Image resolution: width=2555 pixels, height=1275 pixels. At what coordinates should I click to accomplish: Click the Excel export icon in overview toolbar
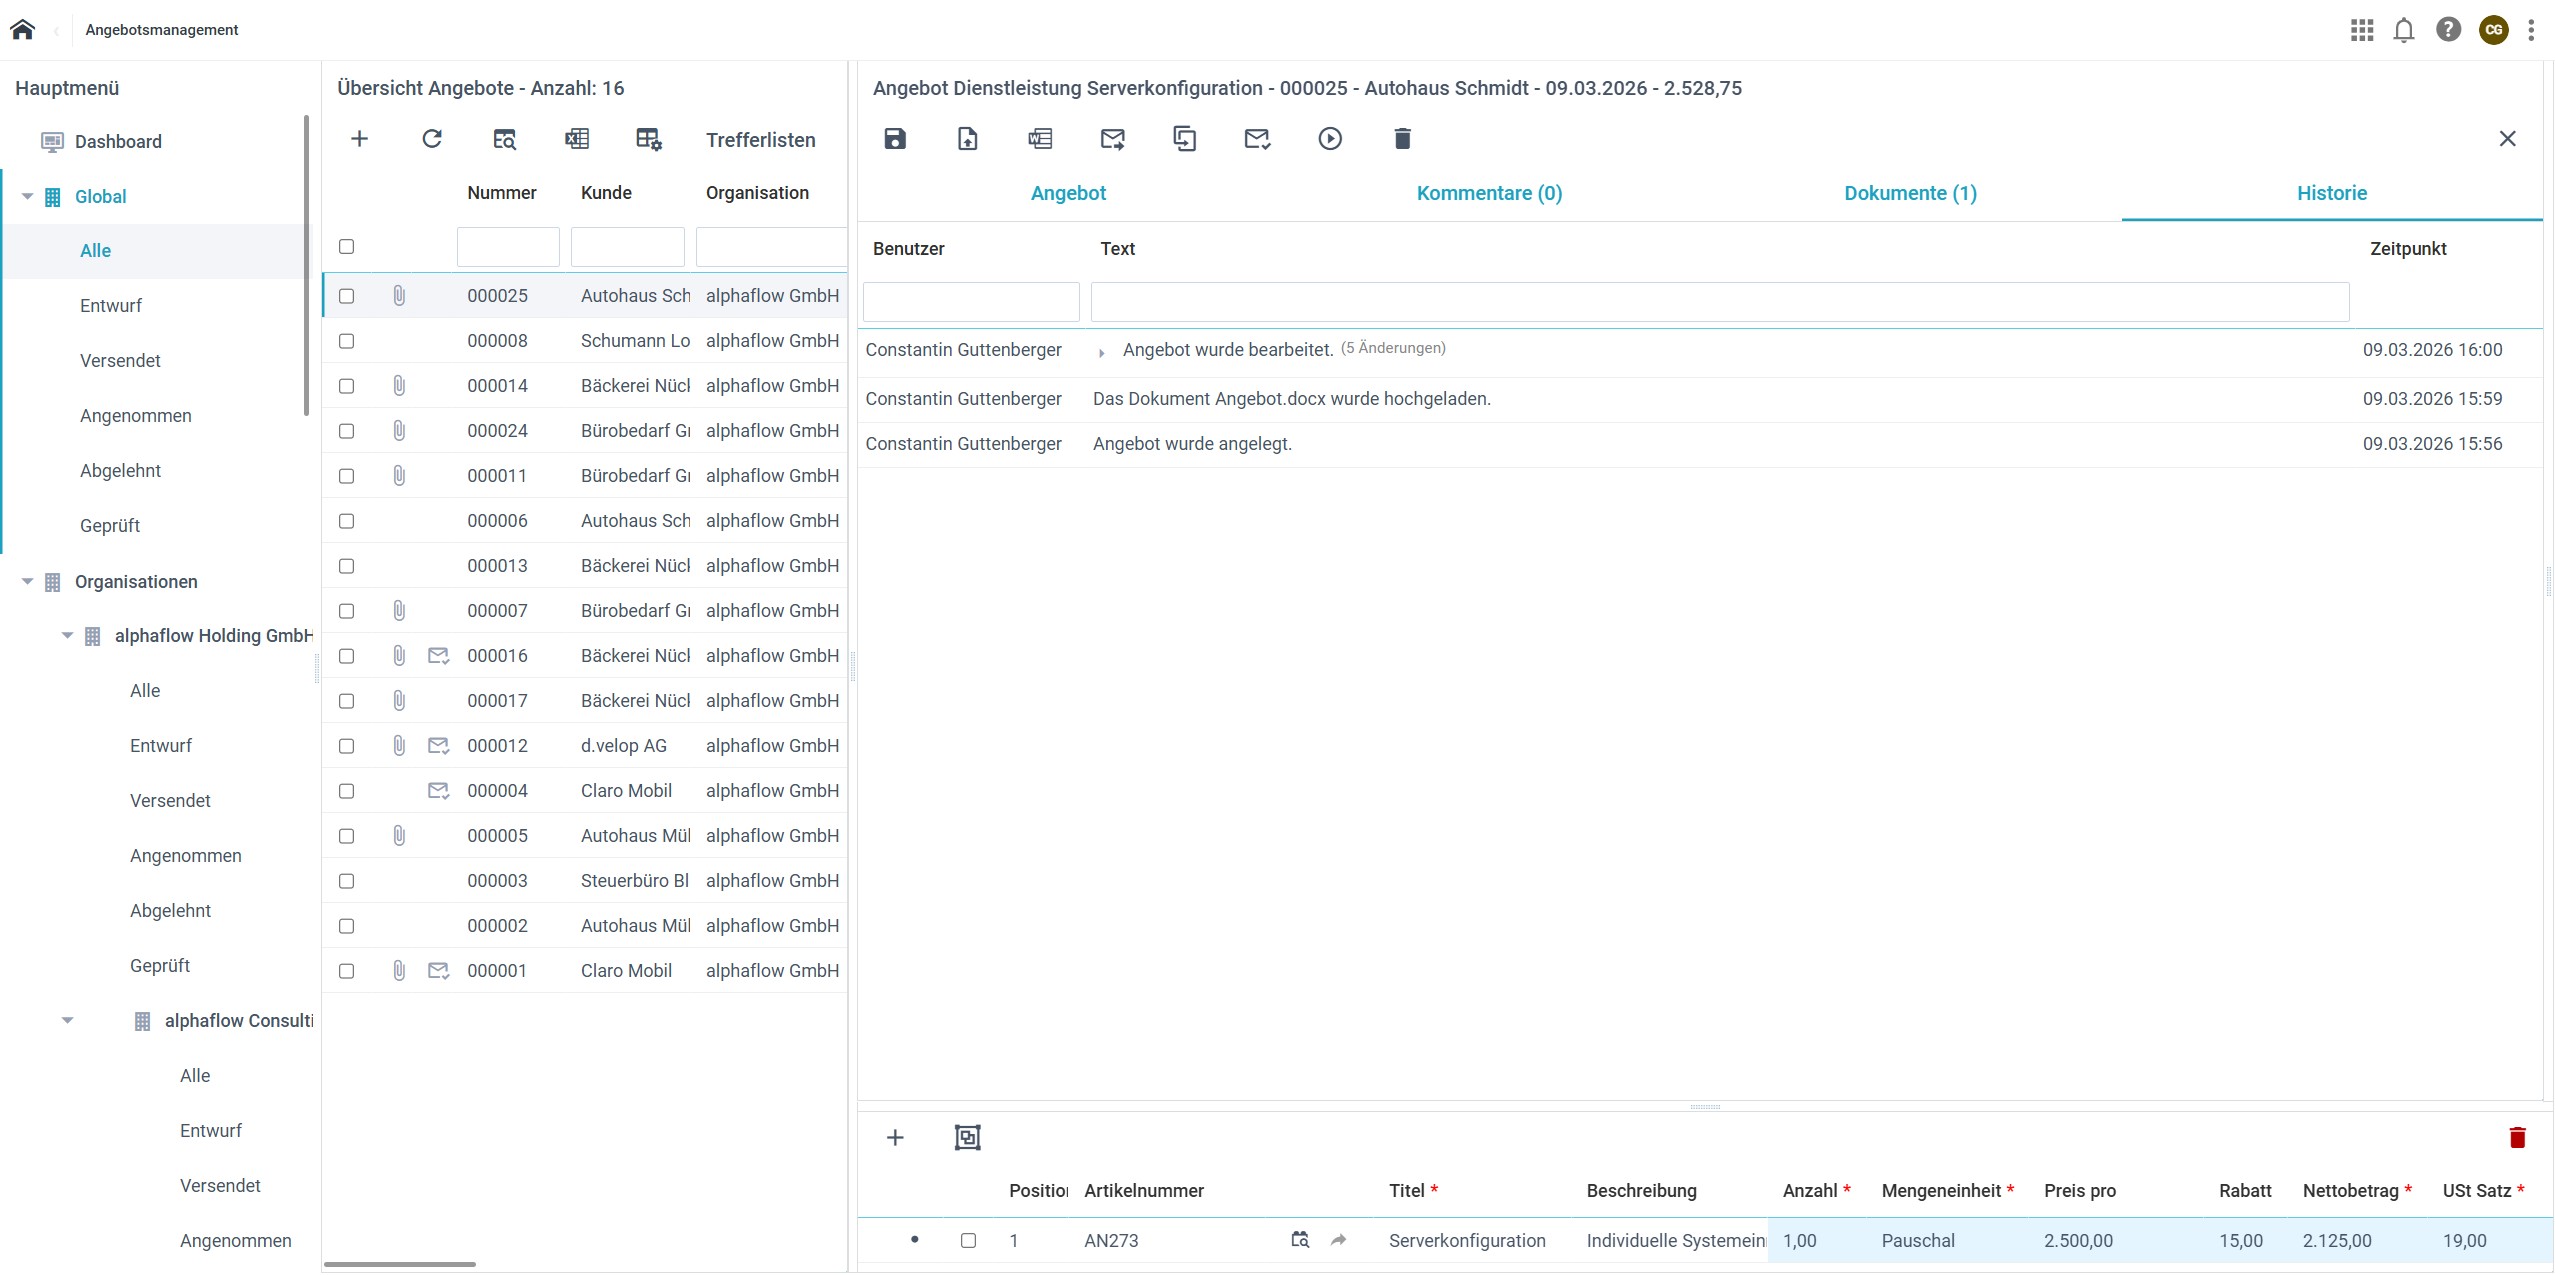coord(577,139)
